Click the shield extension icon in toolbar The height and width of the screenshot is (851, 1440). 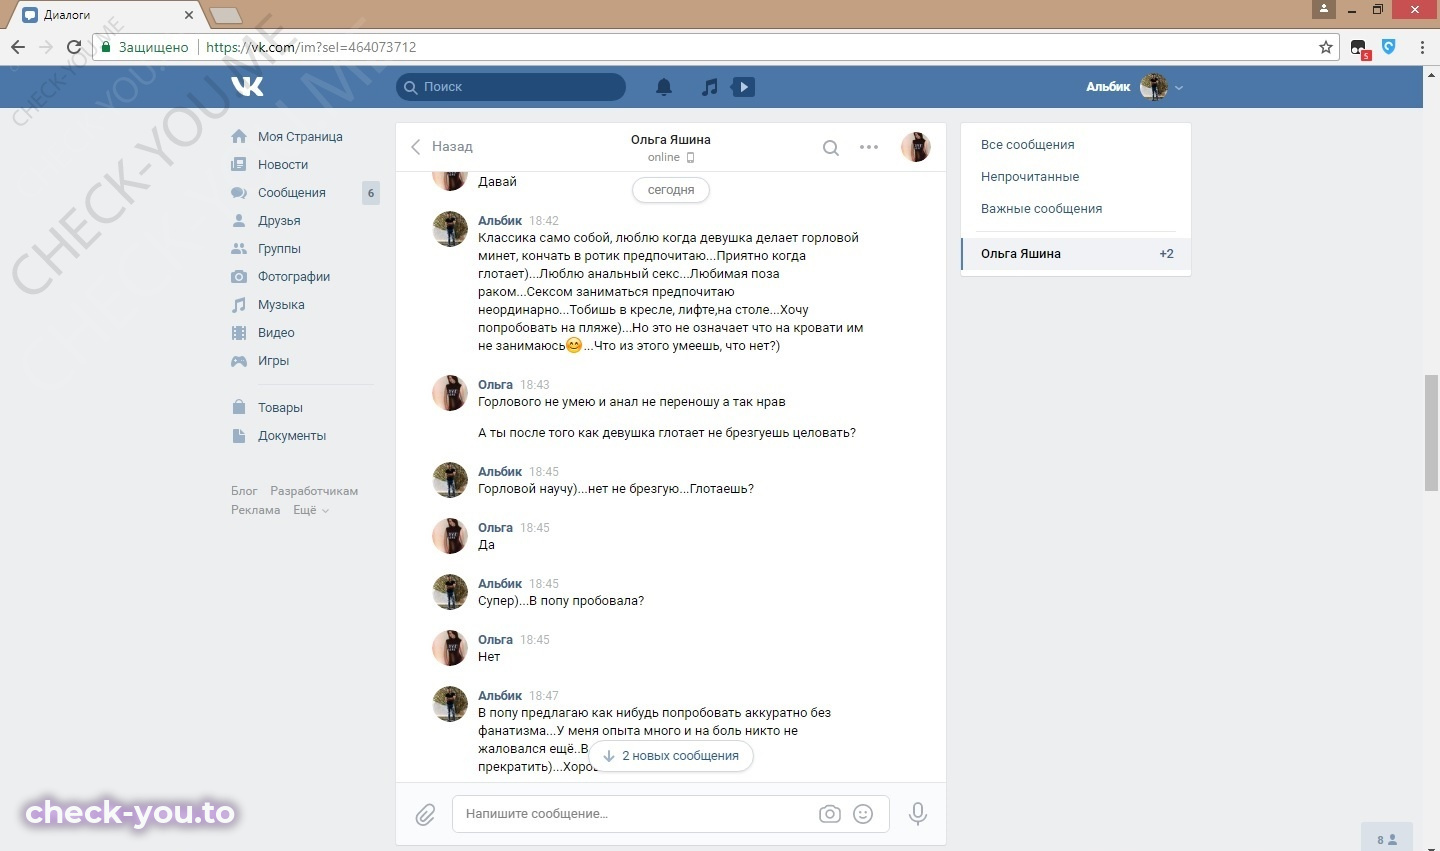click(1389, 46)
